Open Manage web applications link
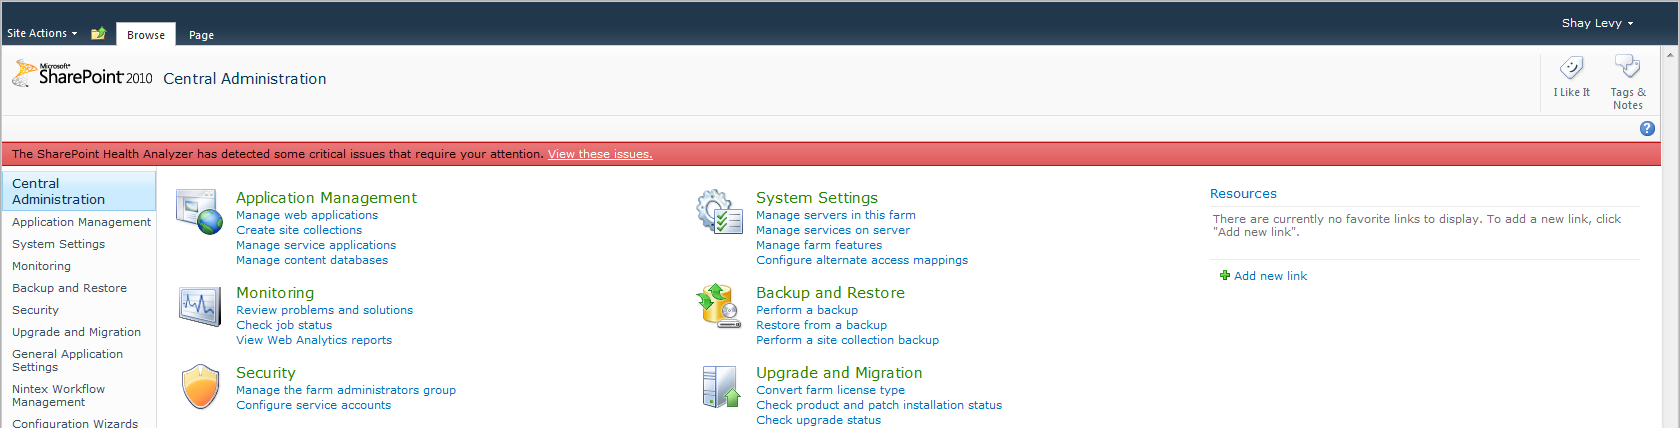The height and width of the screenshot is (428, 1680). [x=307, y=215]
